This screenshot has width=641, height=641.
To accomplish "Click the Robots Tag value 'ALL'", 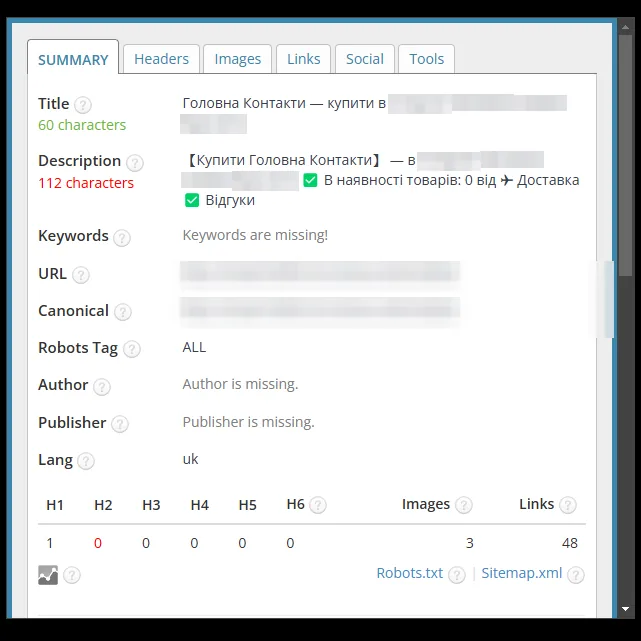I will coord(194,347).
